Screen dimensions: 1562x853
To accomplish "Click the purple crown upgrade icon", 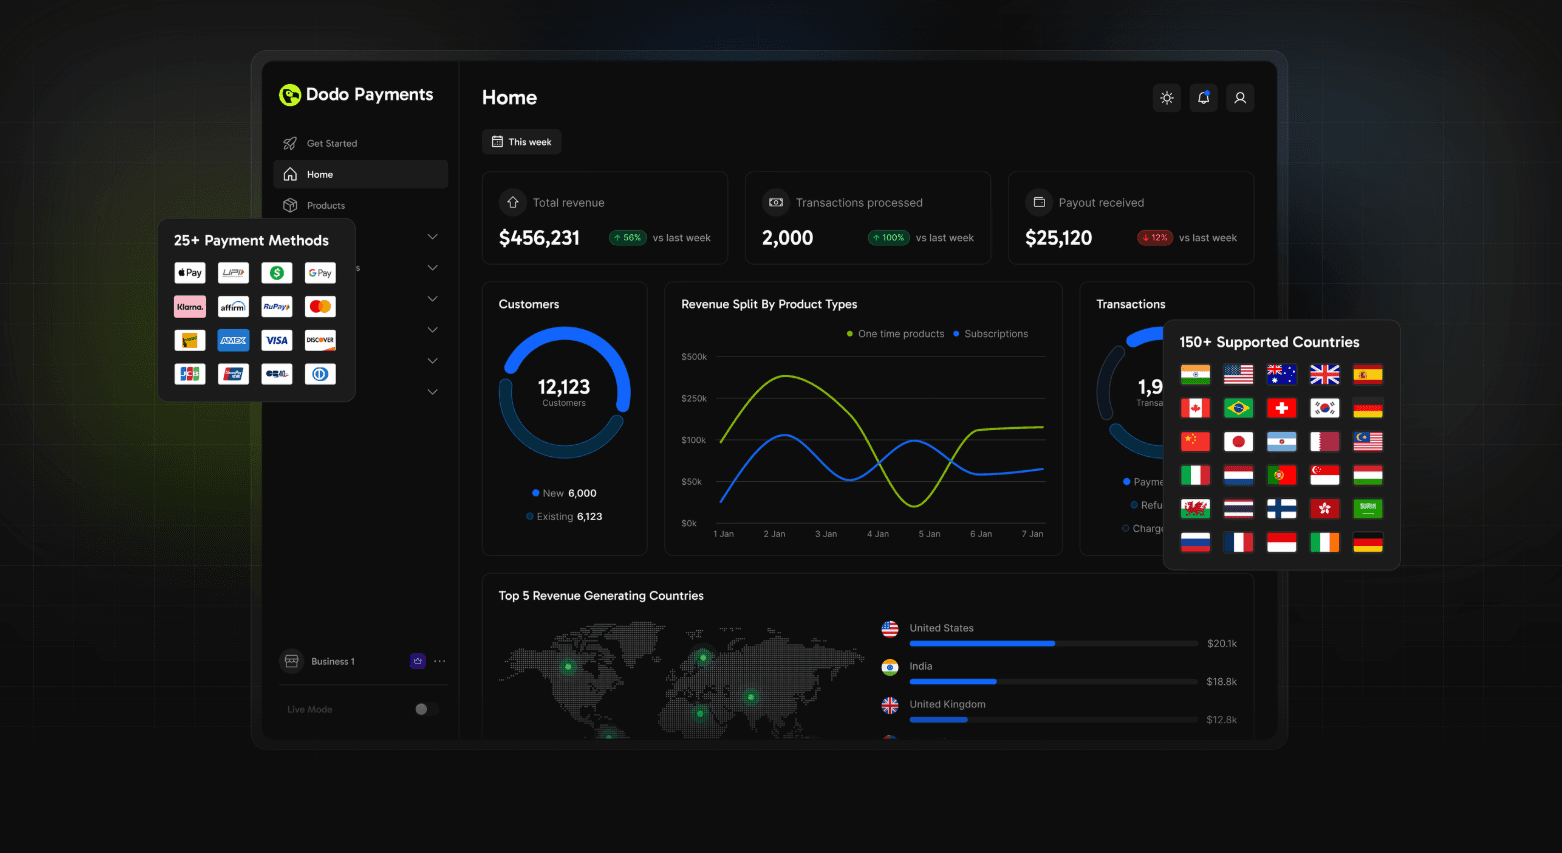I will coord(418,661).
